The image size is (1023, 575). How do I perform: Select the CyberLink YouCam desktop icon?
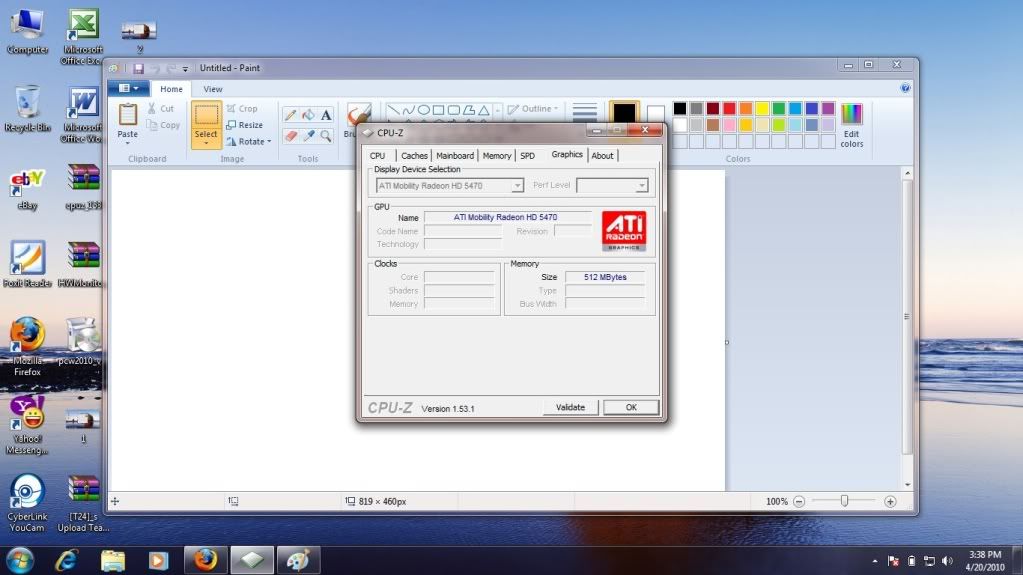pyautogui.click(x=27, y=503)
